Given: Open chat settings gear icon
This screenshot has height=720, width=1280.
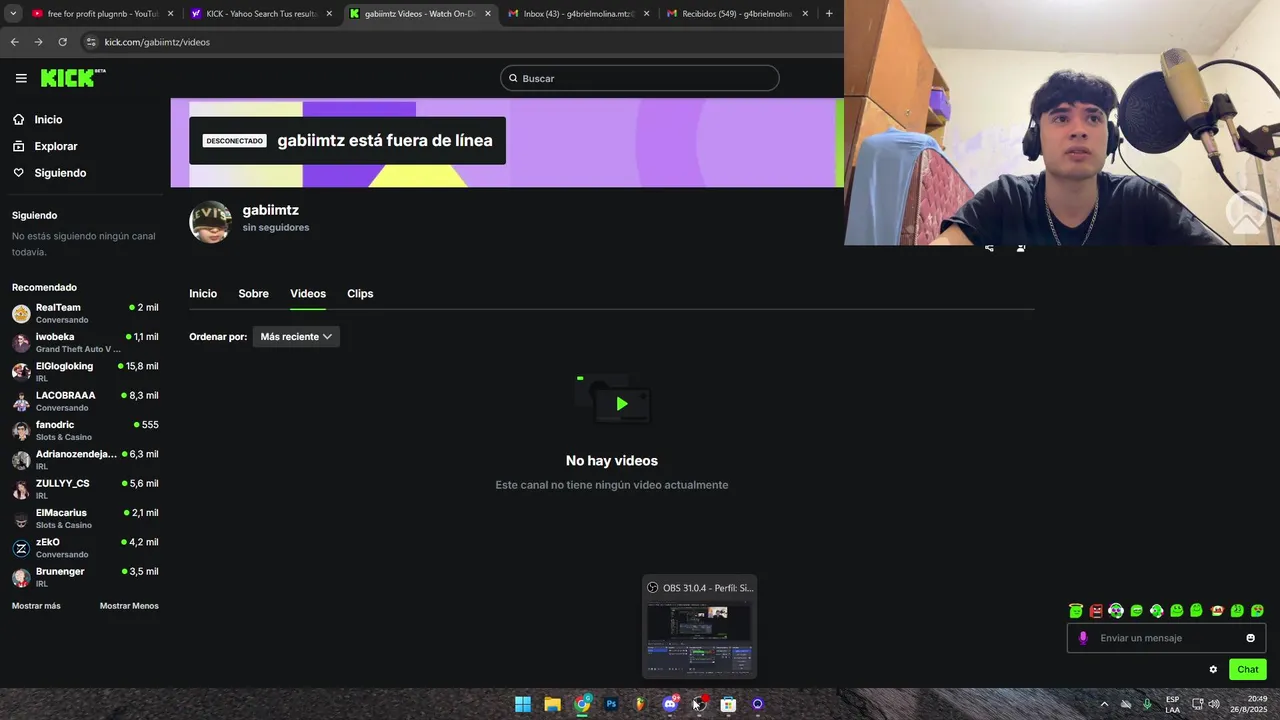Looking at the screenshot, I should click(x=1213, y=670).
